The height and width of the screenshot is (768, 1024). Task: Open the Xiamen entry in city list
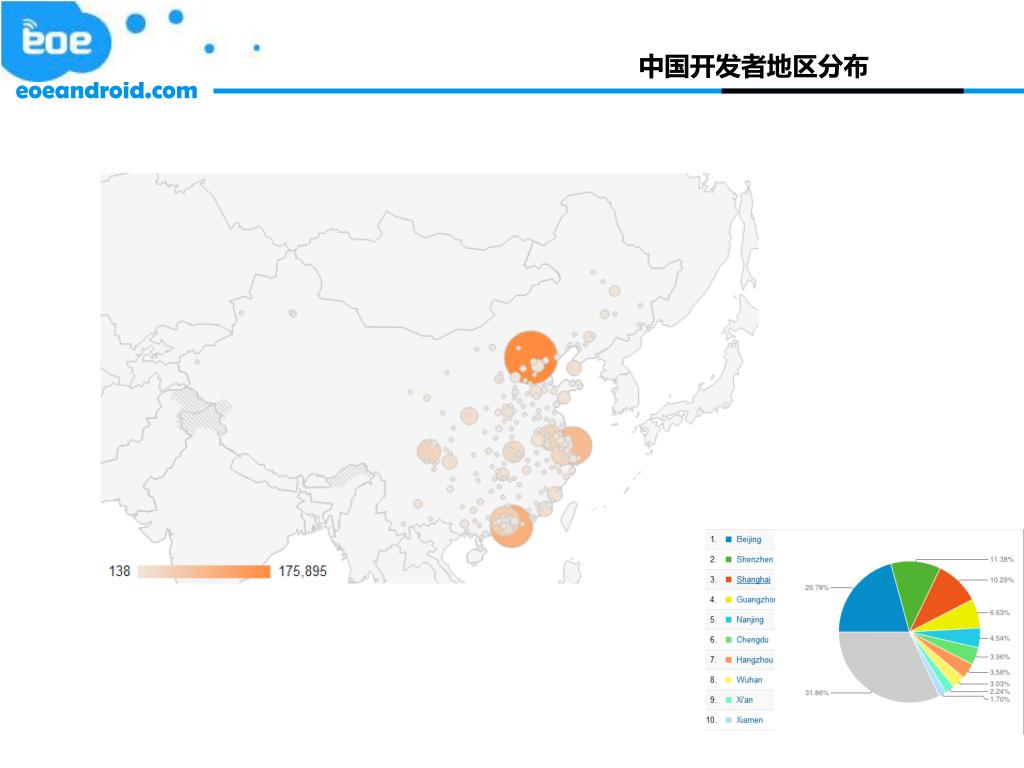pos(749,720)
